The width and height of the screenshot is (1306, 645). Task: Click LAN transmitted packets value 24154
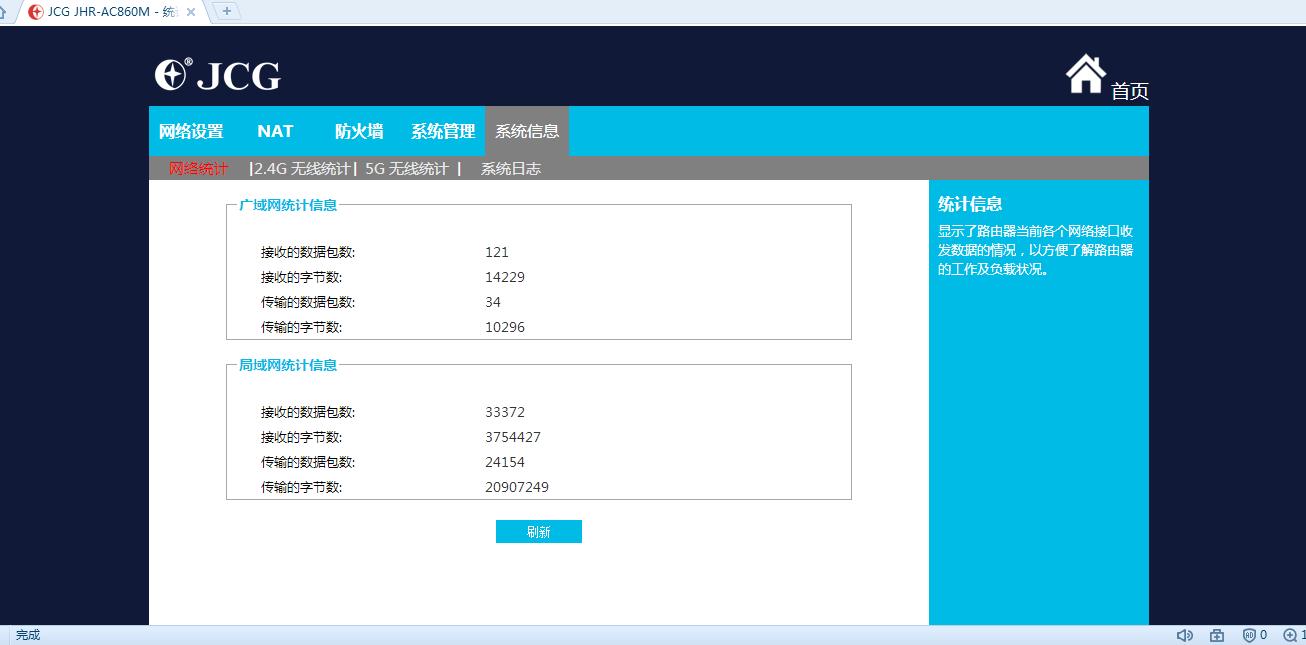point(505,462)
